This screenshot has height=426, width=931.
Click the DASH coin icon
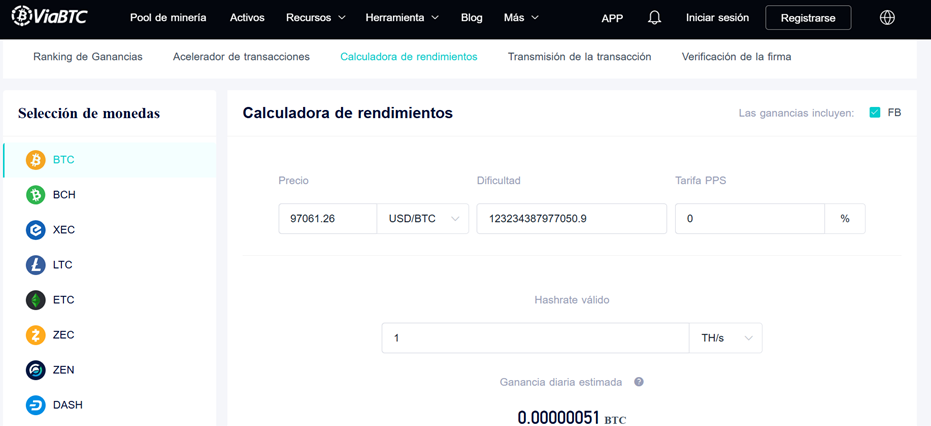(x=36, y=405)
